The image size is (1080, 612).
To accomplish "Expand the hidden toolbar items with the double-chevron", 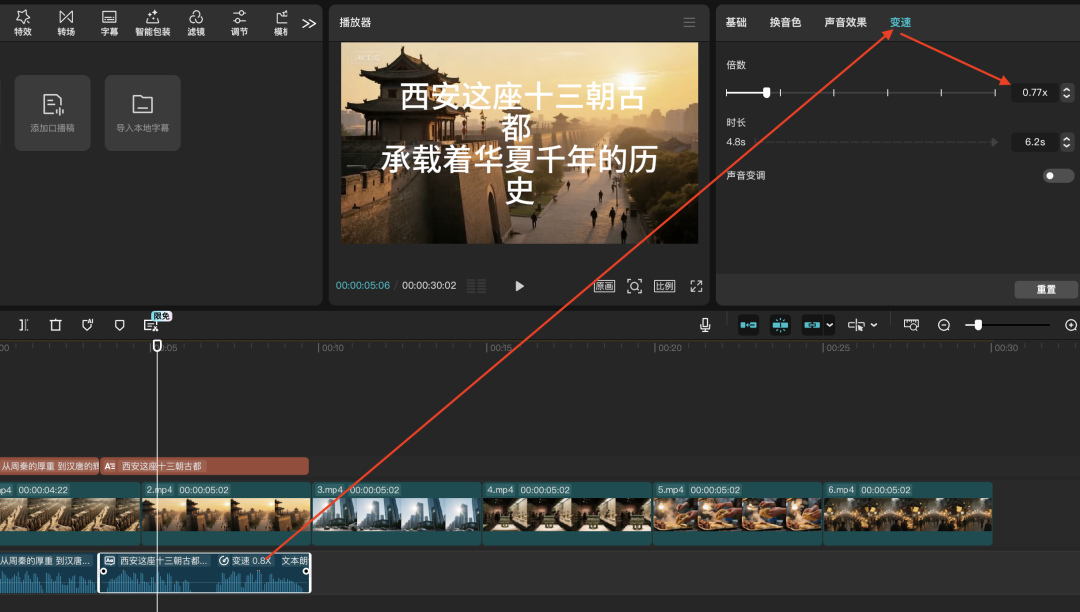I will [x=308, y=22].
